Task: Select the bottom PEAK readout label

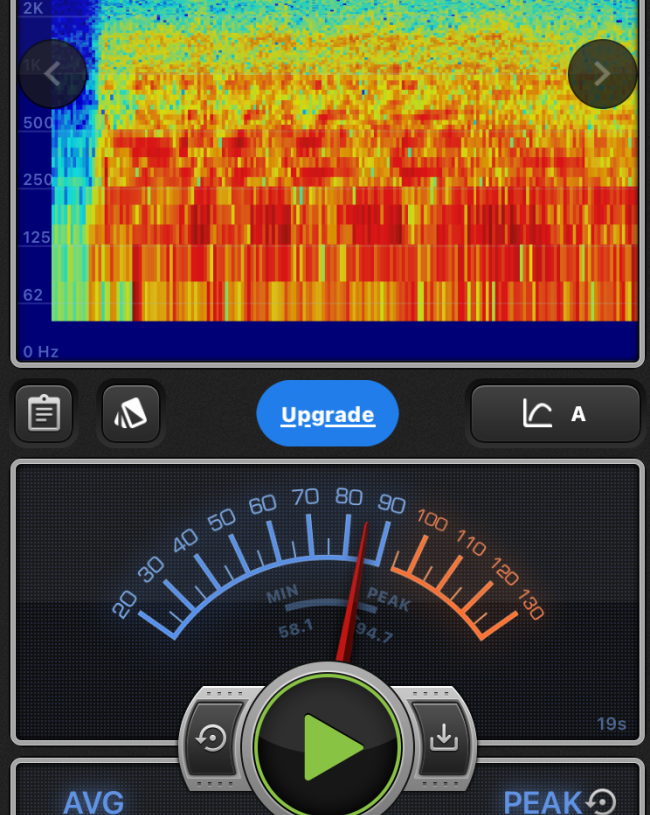Action: (x=542, y=802)
